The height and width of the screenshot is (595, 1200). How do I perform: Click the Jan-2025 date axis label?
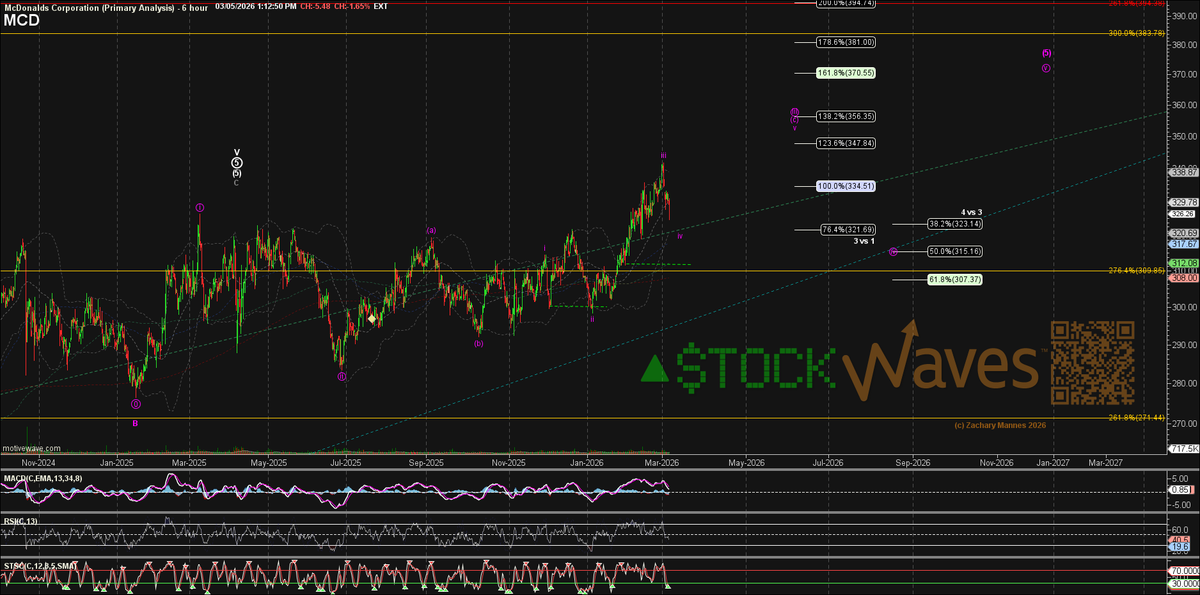coord(117,463)
